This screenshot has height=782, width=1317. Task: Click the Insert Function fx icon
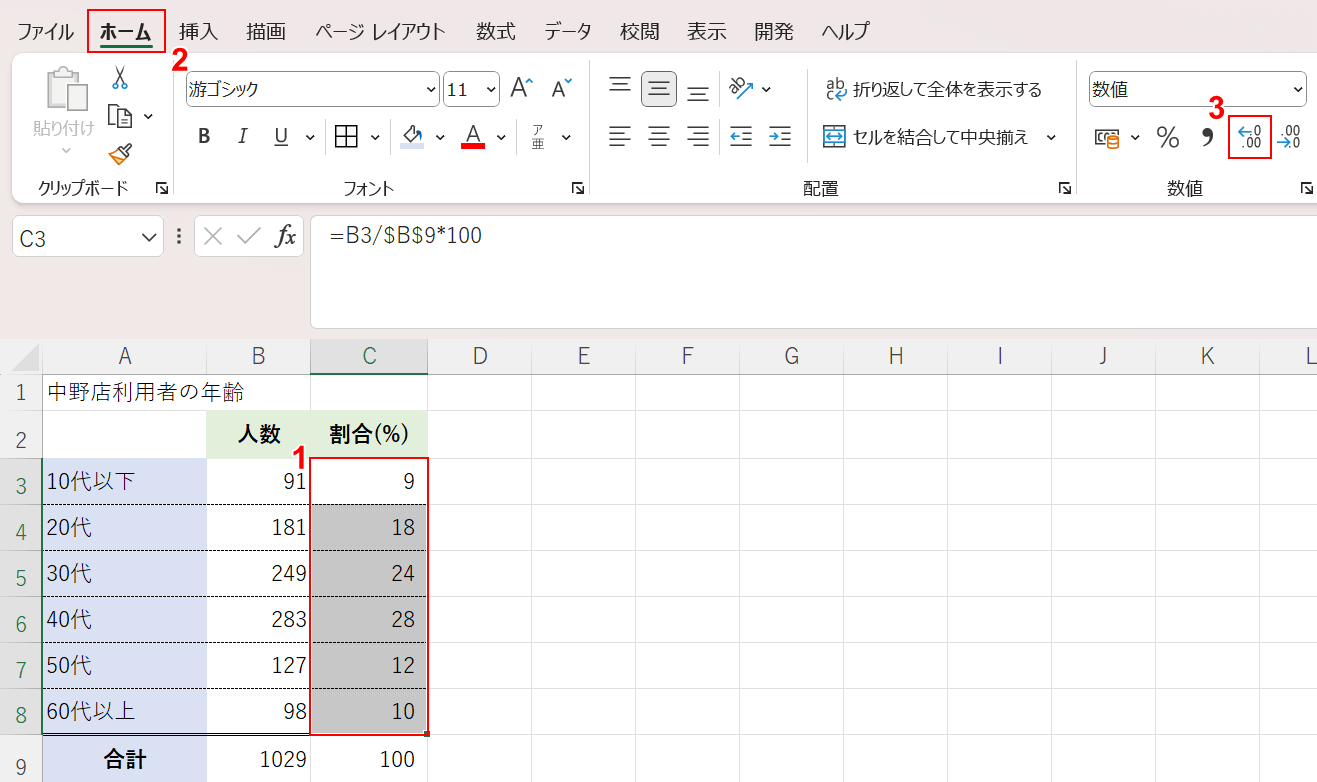[286, 236]
